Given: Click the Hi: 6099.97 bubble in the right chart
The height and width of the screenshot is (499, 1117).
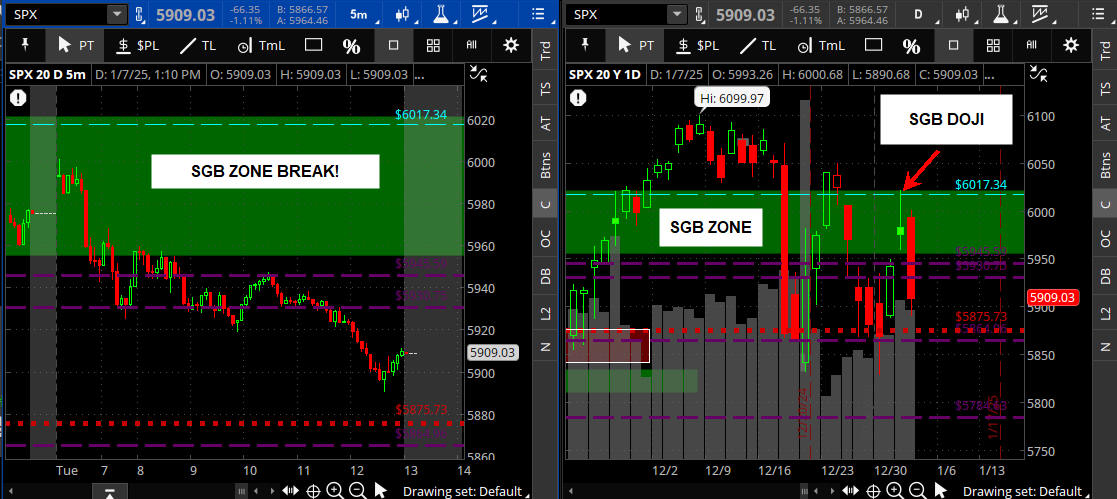Looking at the screenshot, I should pos(732,98).
